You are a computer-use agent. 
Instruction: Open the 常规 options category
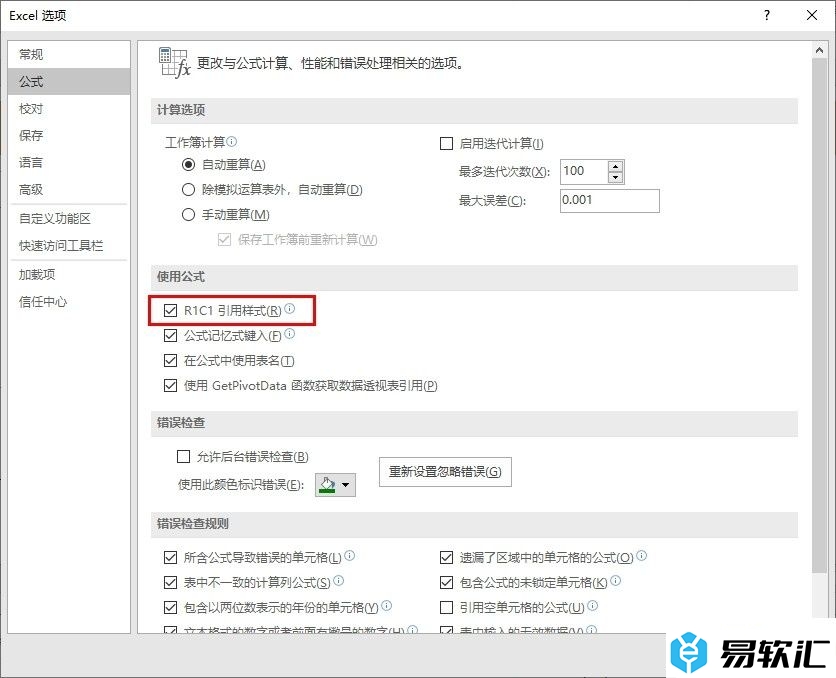69,54
